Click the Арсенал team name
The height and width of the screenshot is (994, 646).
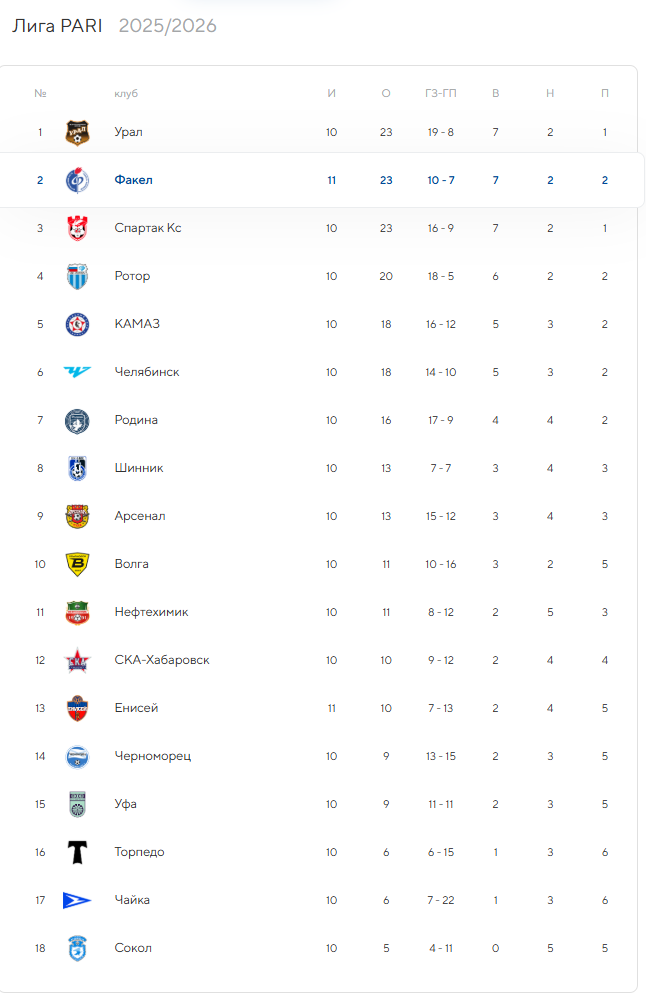140,516
